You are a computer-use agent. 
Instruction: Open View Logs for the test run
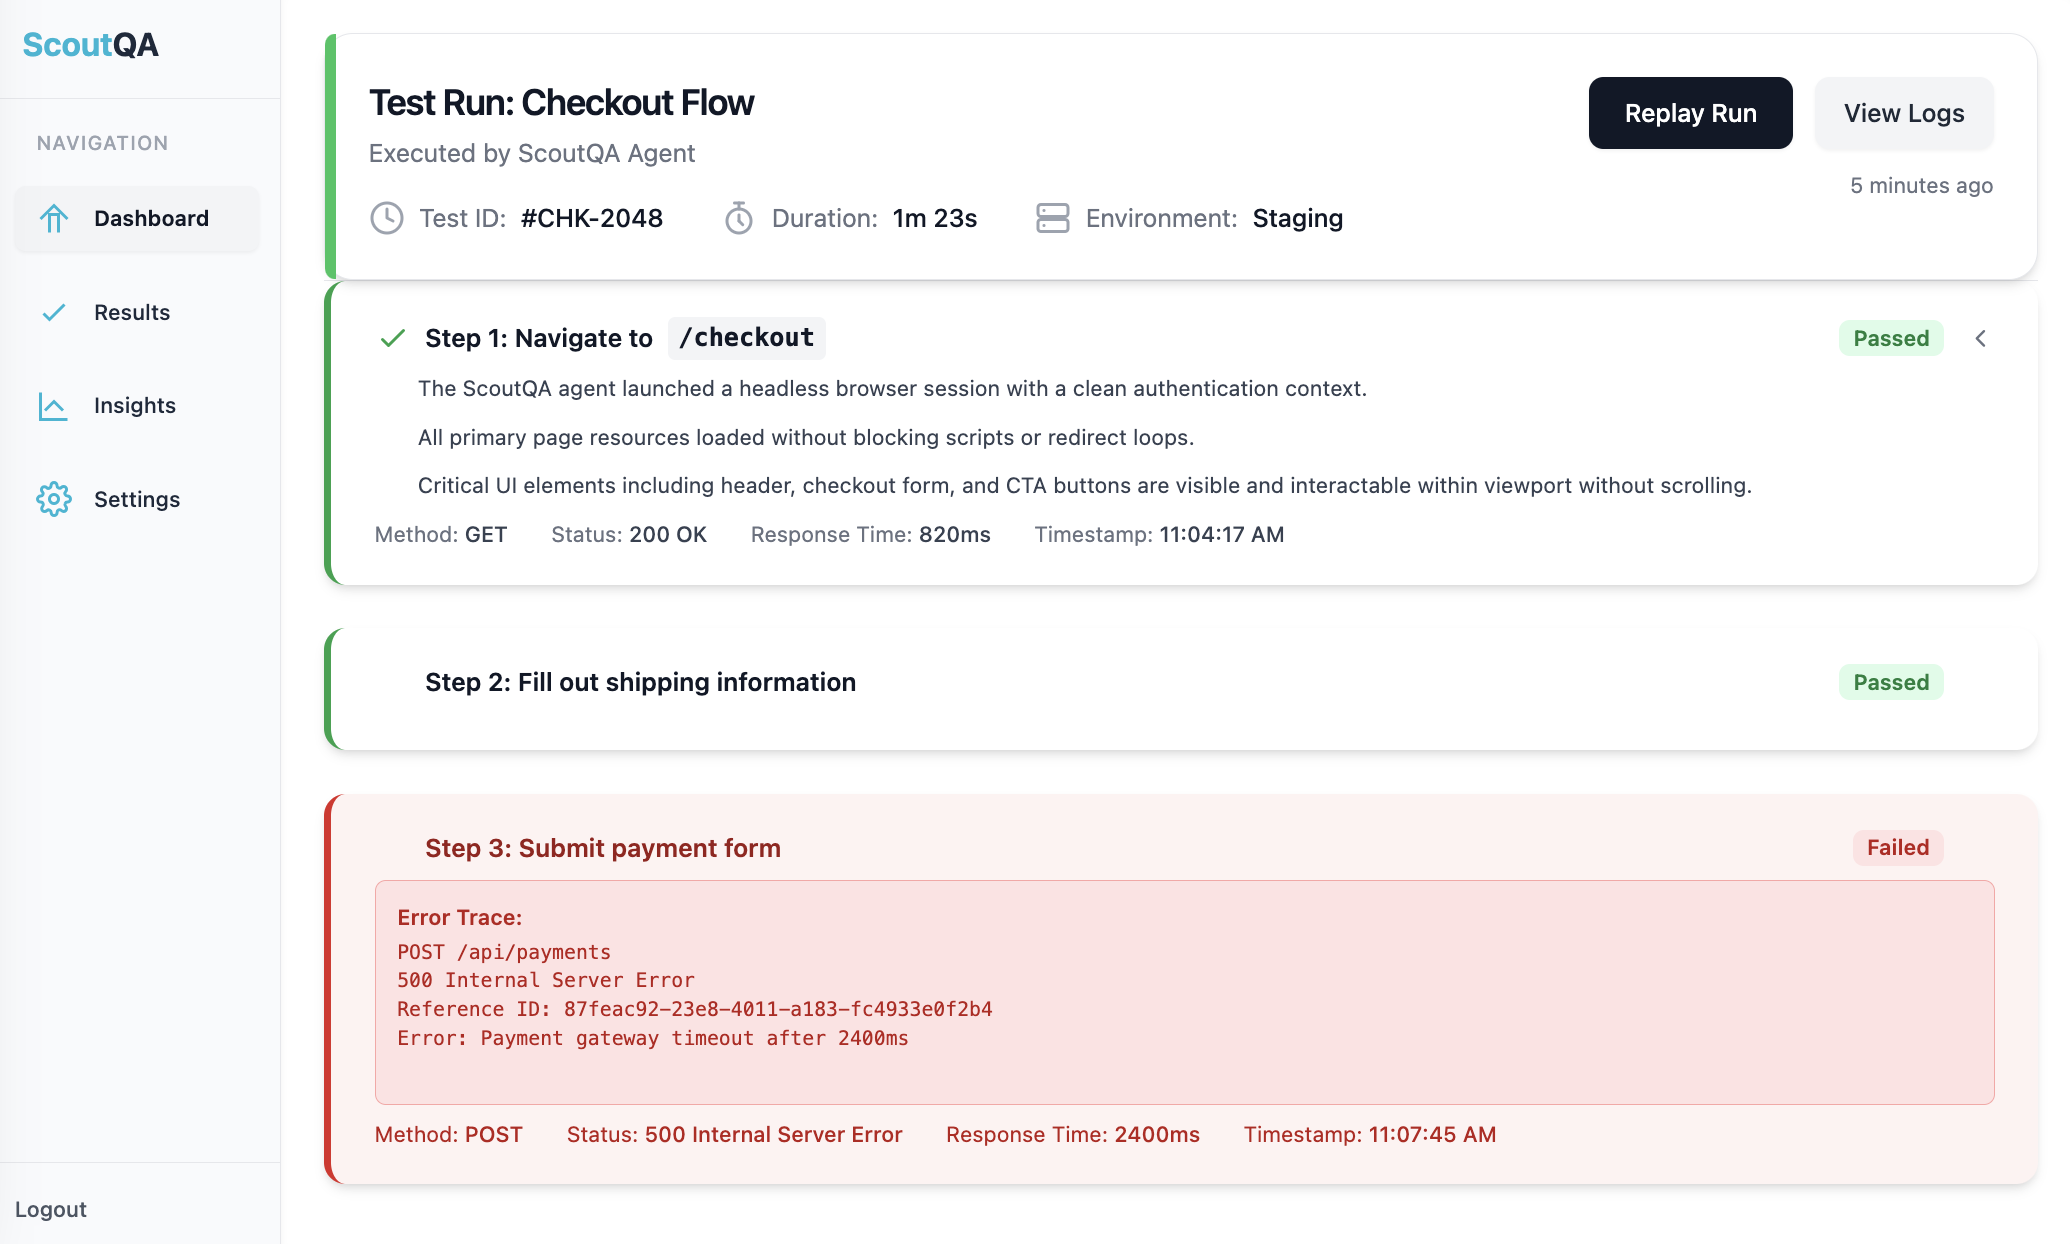pyautogui.click(x=1903, y=113)
